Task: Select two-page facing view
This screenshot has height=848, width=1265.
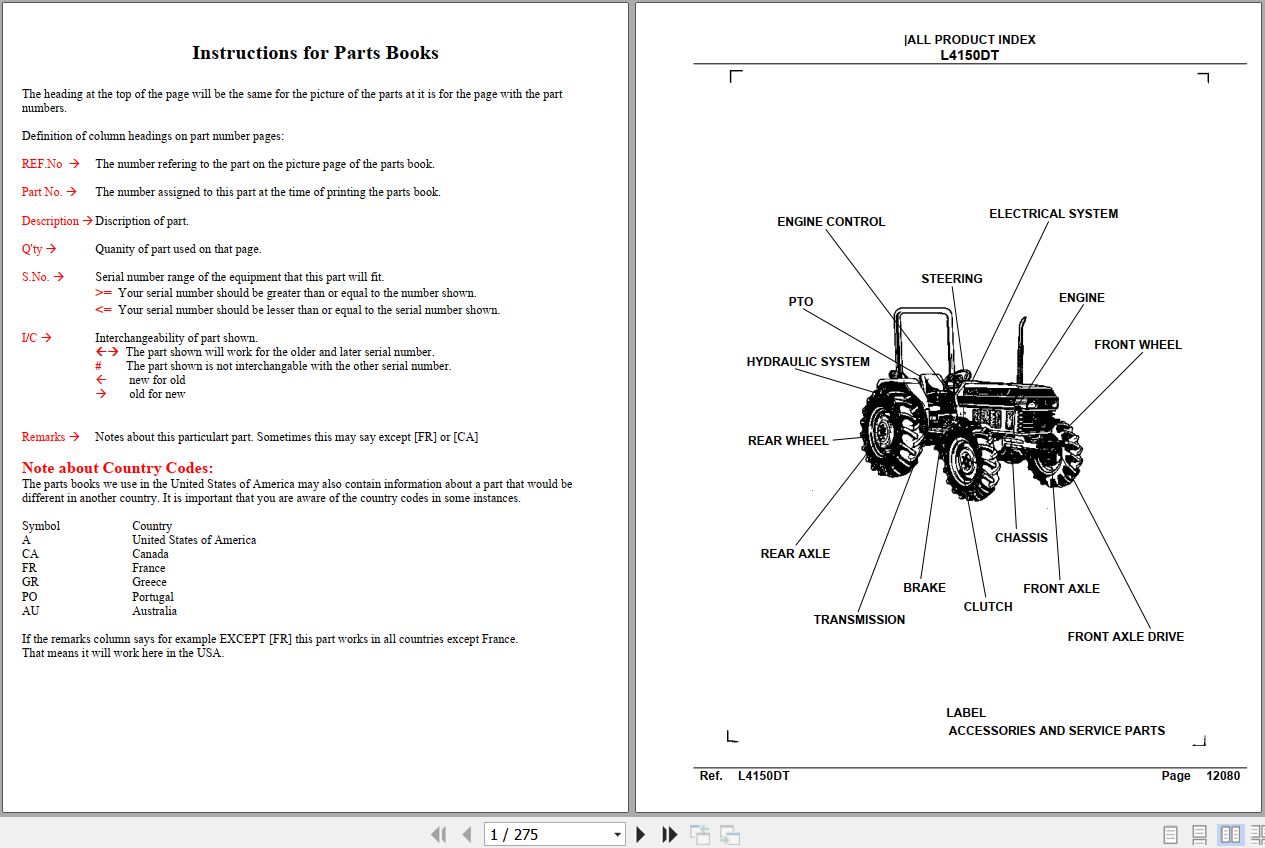Action: 1230,834
